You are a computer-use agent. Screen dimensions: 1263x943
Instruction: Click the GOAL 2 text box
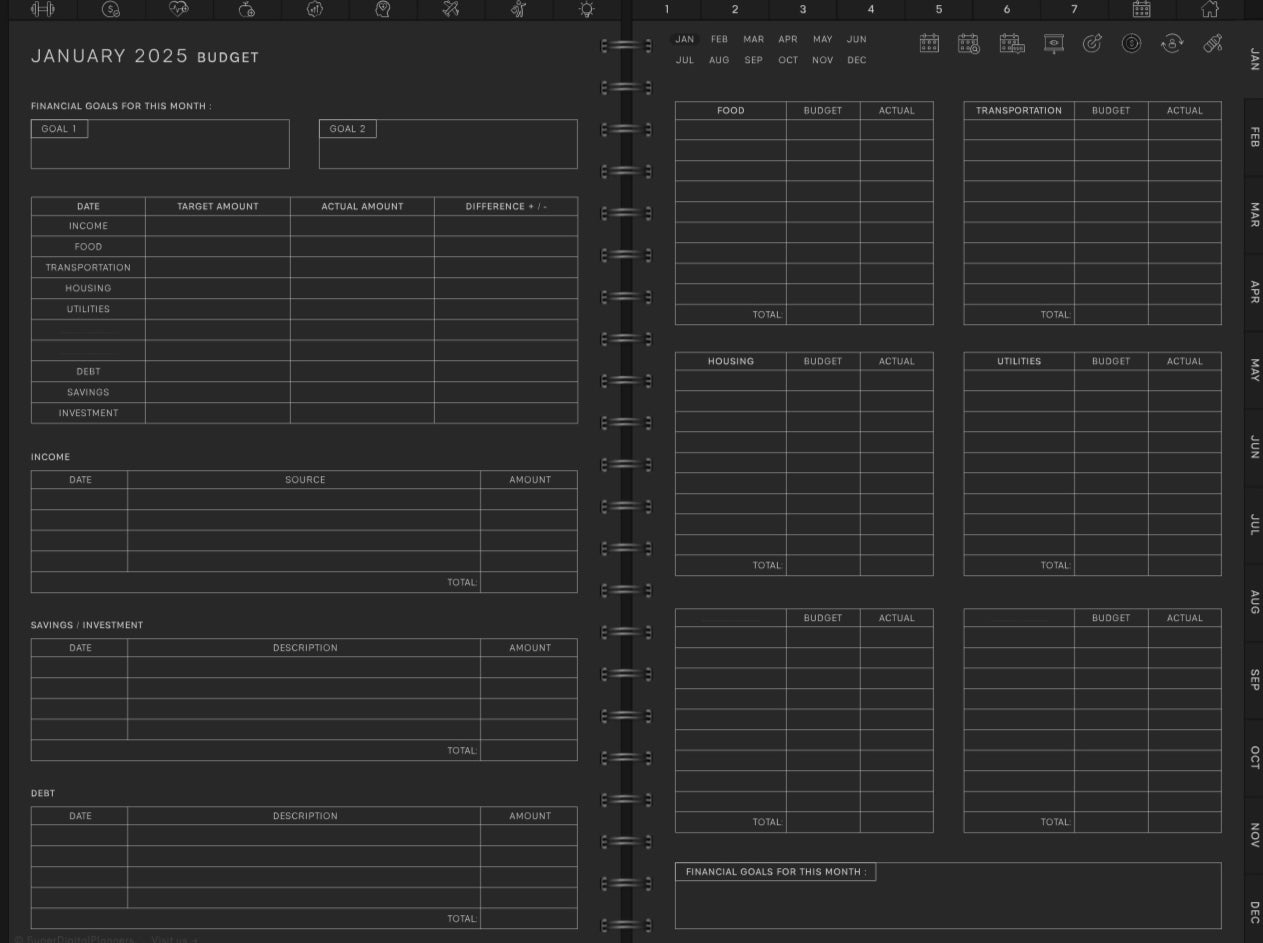(447, 152)
